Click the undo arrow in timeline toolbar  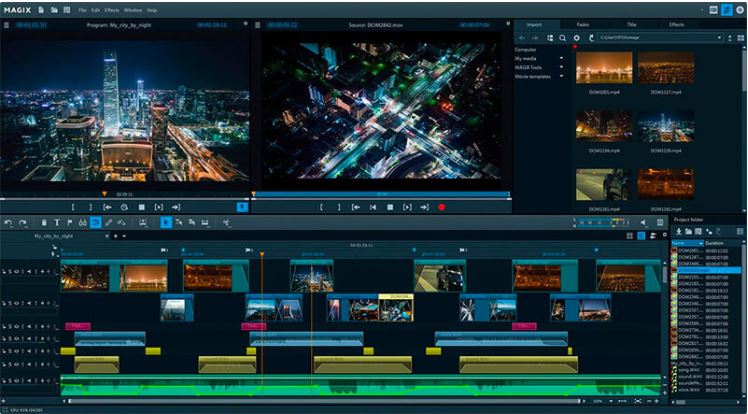(8, 223)
